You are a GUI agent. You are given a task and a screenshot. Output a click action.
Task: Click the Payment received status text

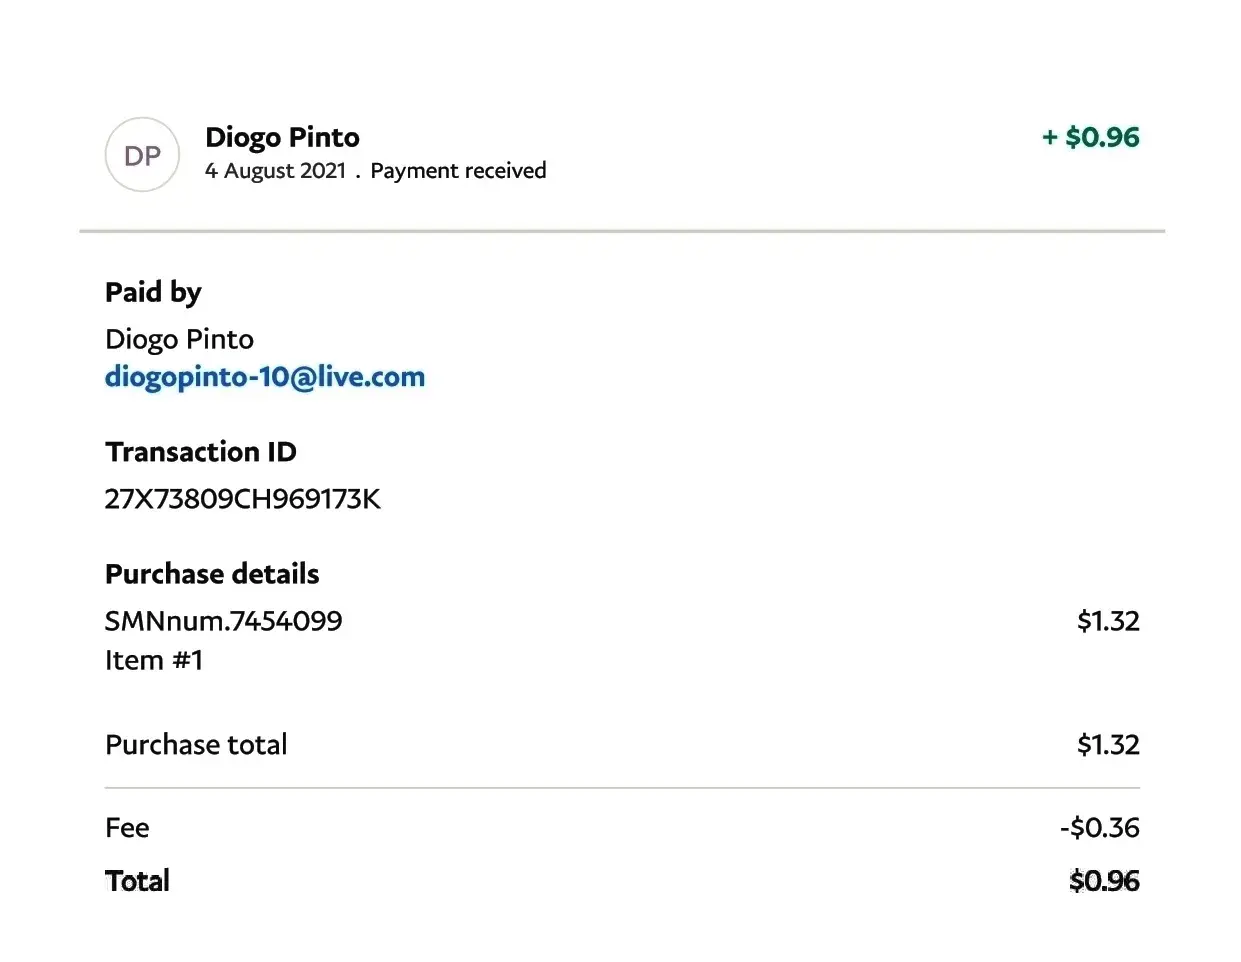tap(458, 171)
